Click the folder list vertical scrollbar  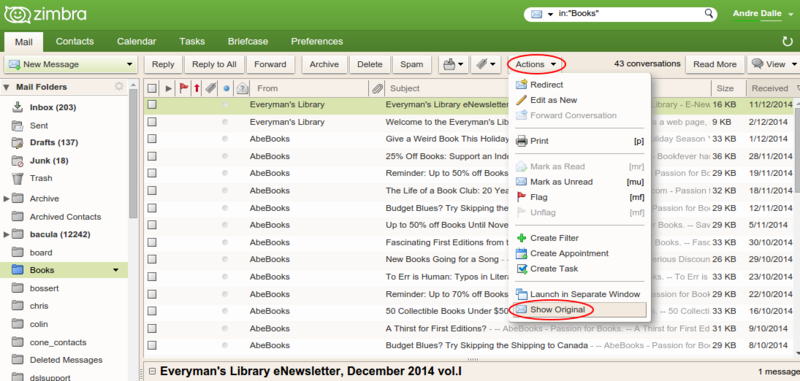[x=133, y=153]
